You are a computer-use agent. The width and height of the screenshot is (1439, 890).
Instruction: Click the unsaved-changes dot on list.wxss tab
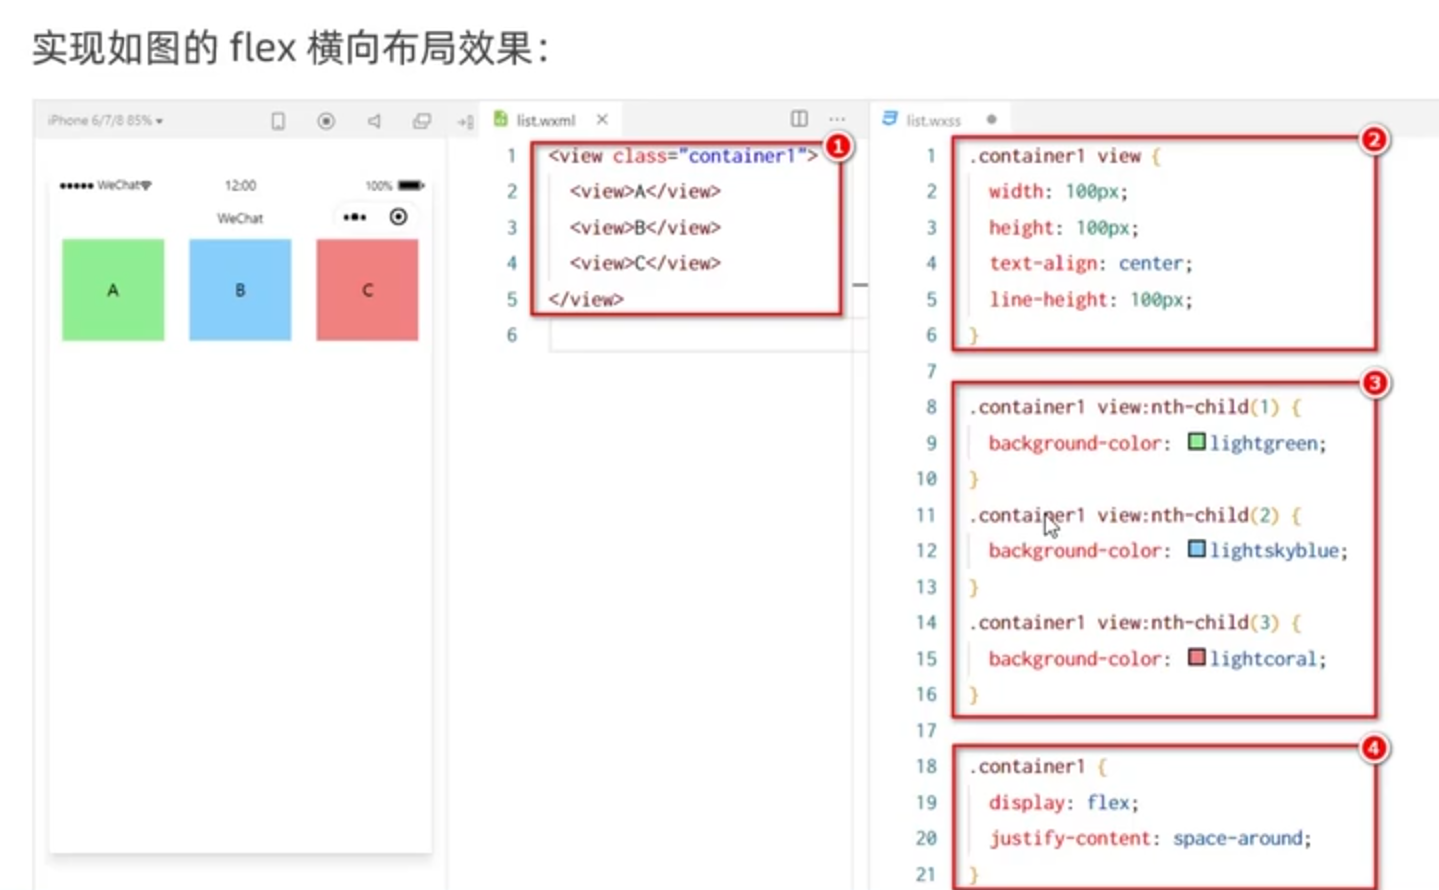point(991,119)
